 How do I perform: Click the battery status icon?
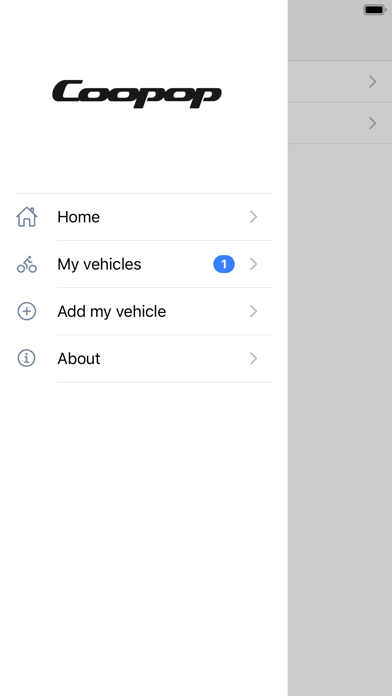tap(374, 9)
